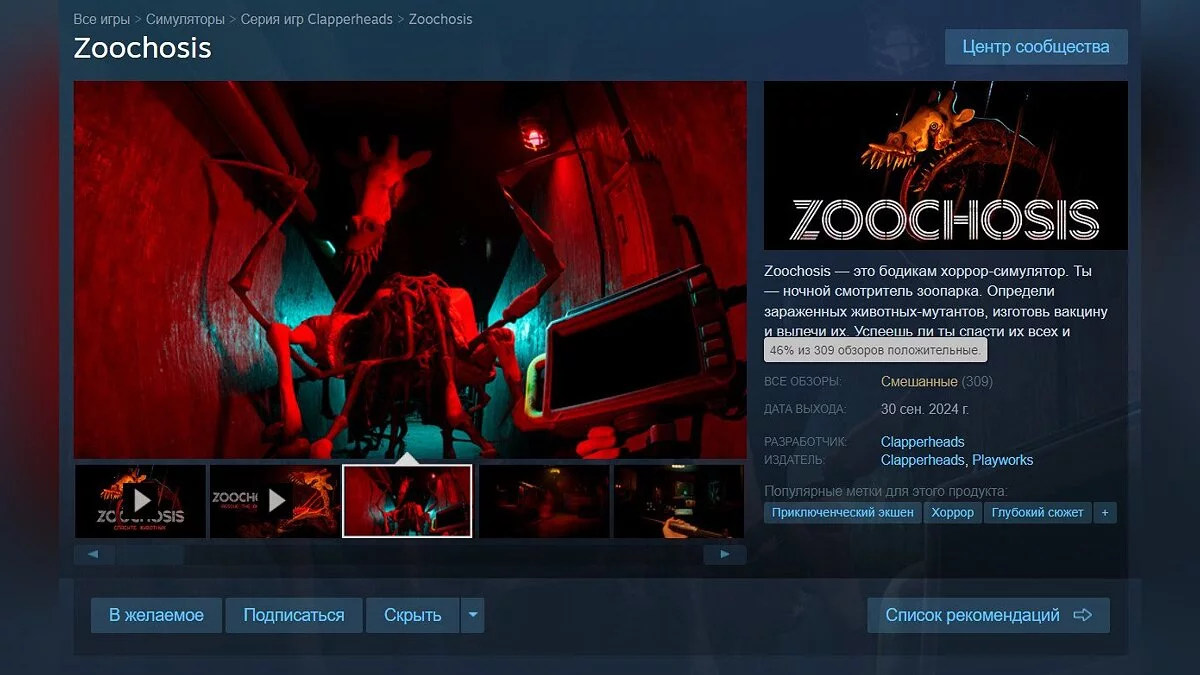Expand tags with the plus button
The width and height of the screenshot is (1200, 675).
tap(1105, 512)
